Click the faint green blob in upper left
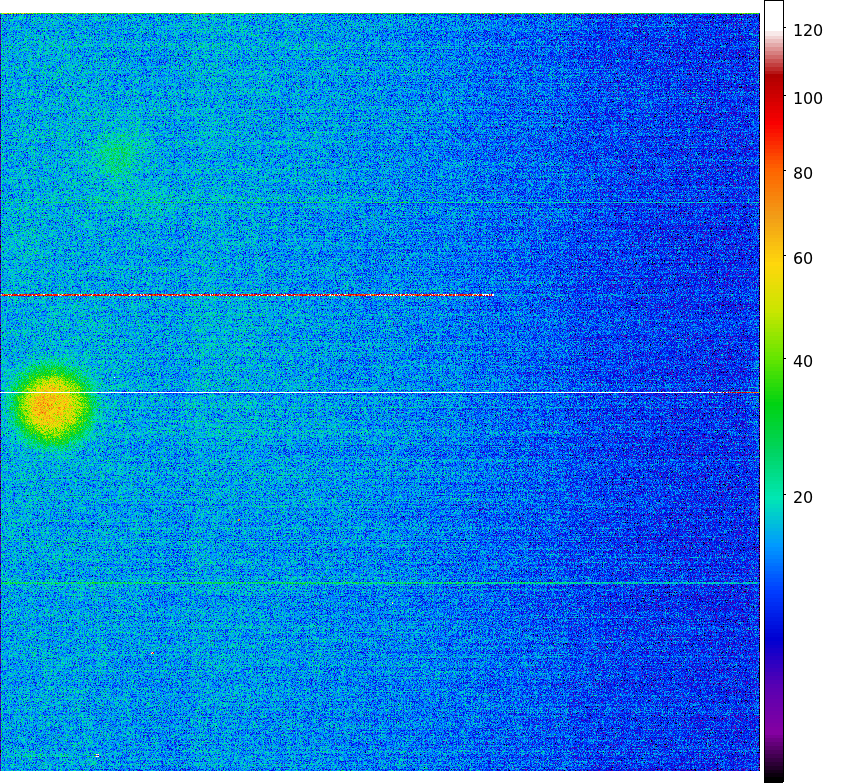The image size is (868, 783). pyautogui.click(x=115, y=157)
